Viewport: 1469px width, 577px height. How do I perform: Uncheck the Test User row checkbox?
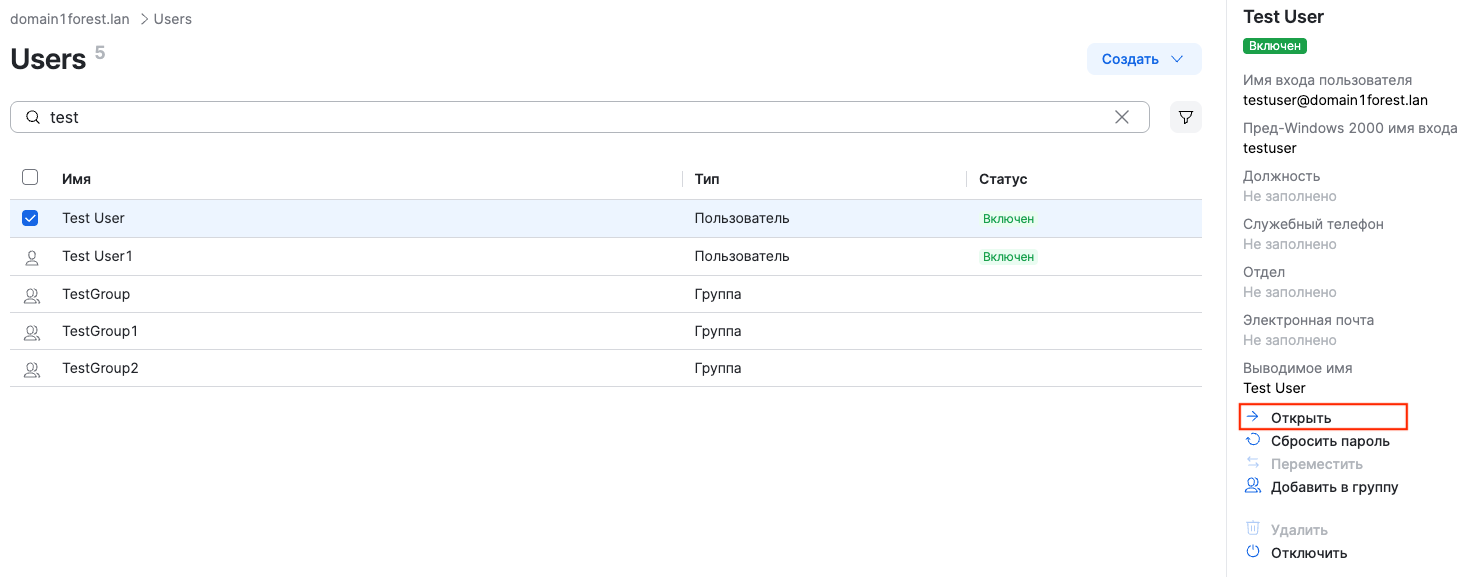(x=30, y=218)
